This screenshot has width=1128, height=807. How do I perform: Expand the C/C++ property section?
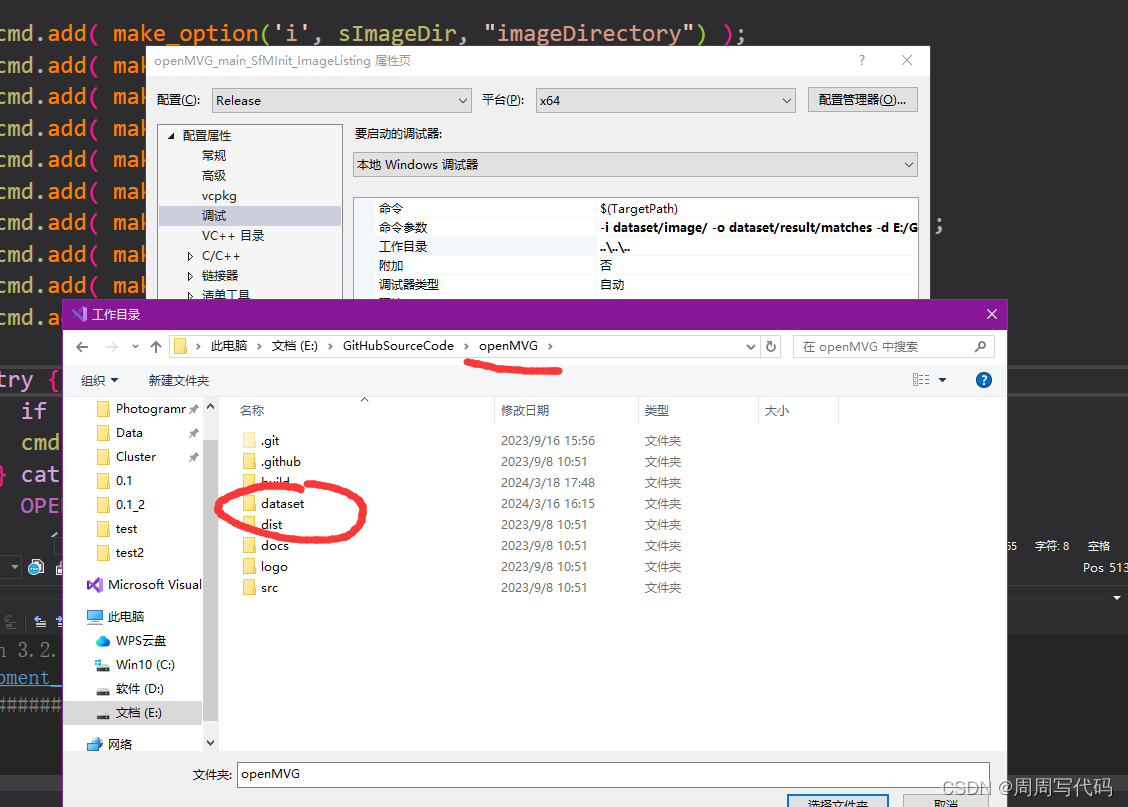[189, 255]
